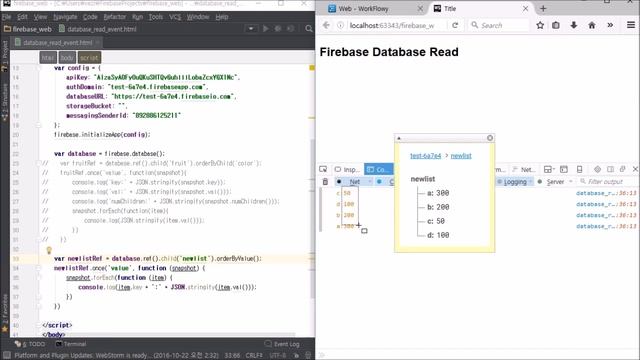
Task: Toggle tool window bars icon in status bar
Action: 6,356
